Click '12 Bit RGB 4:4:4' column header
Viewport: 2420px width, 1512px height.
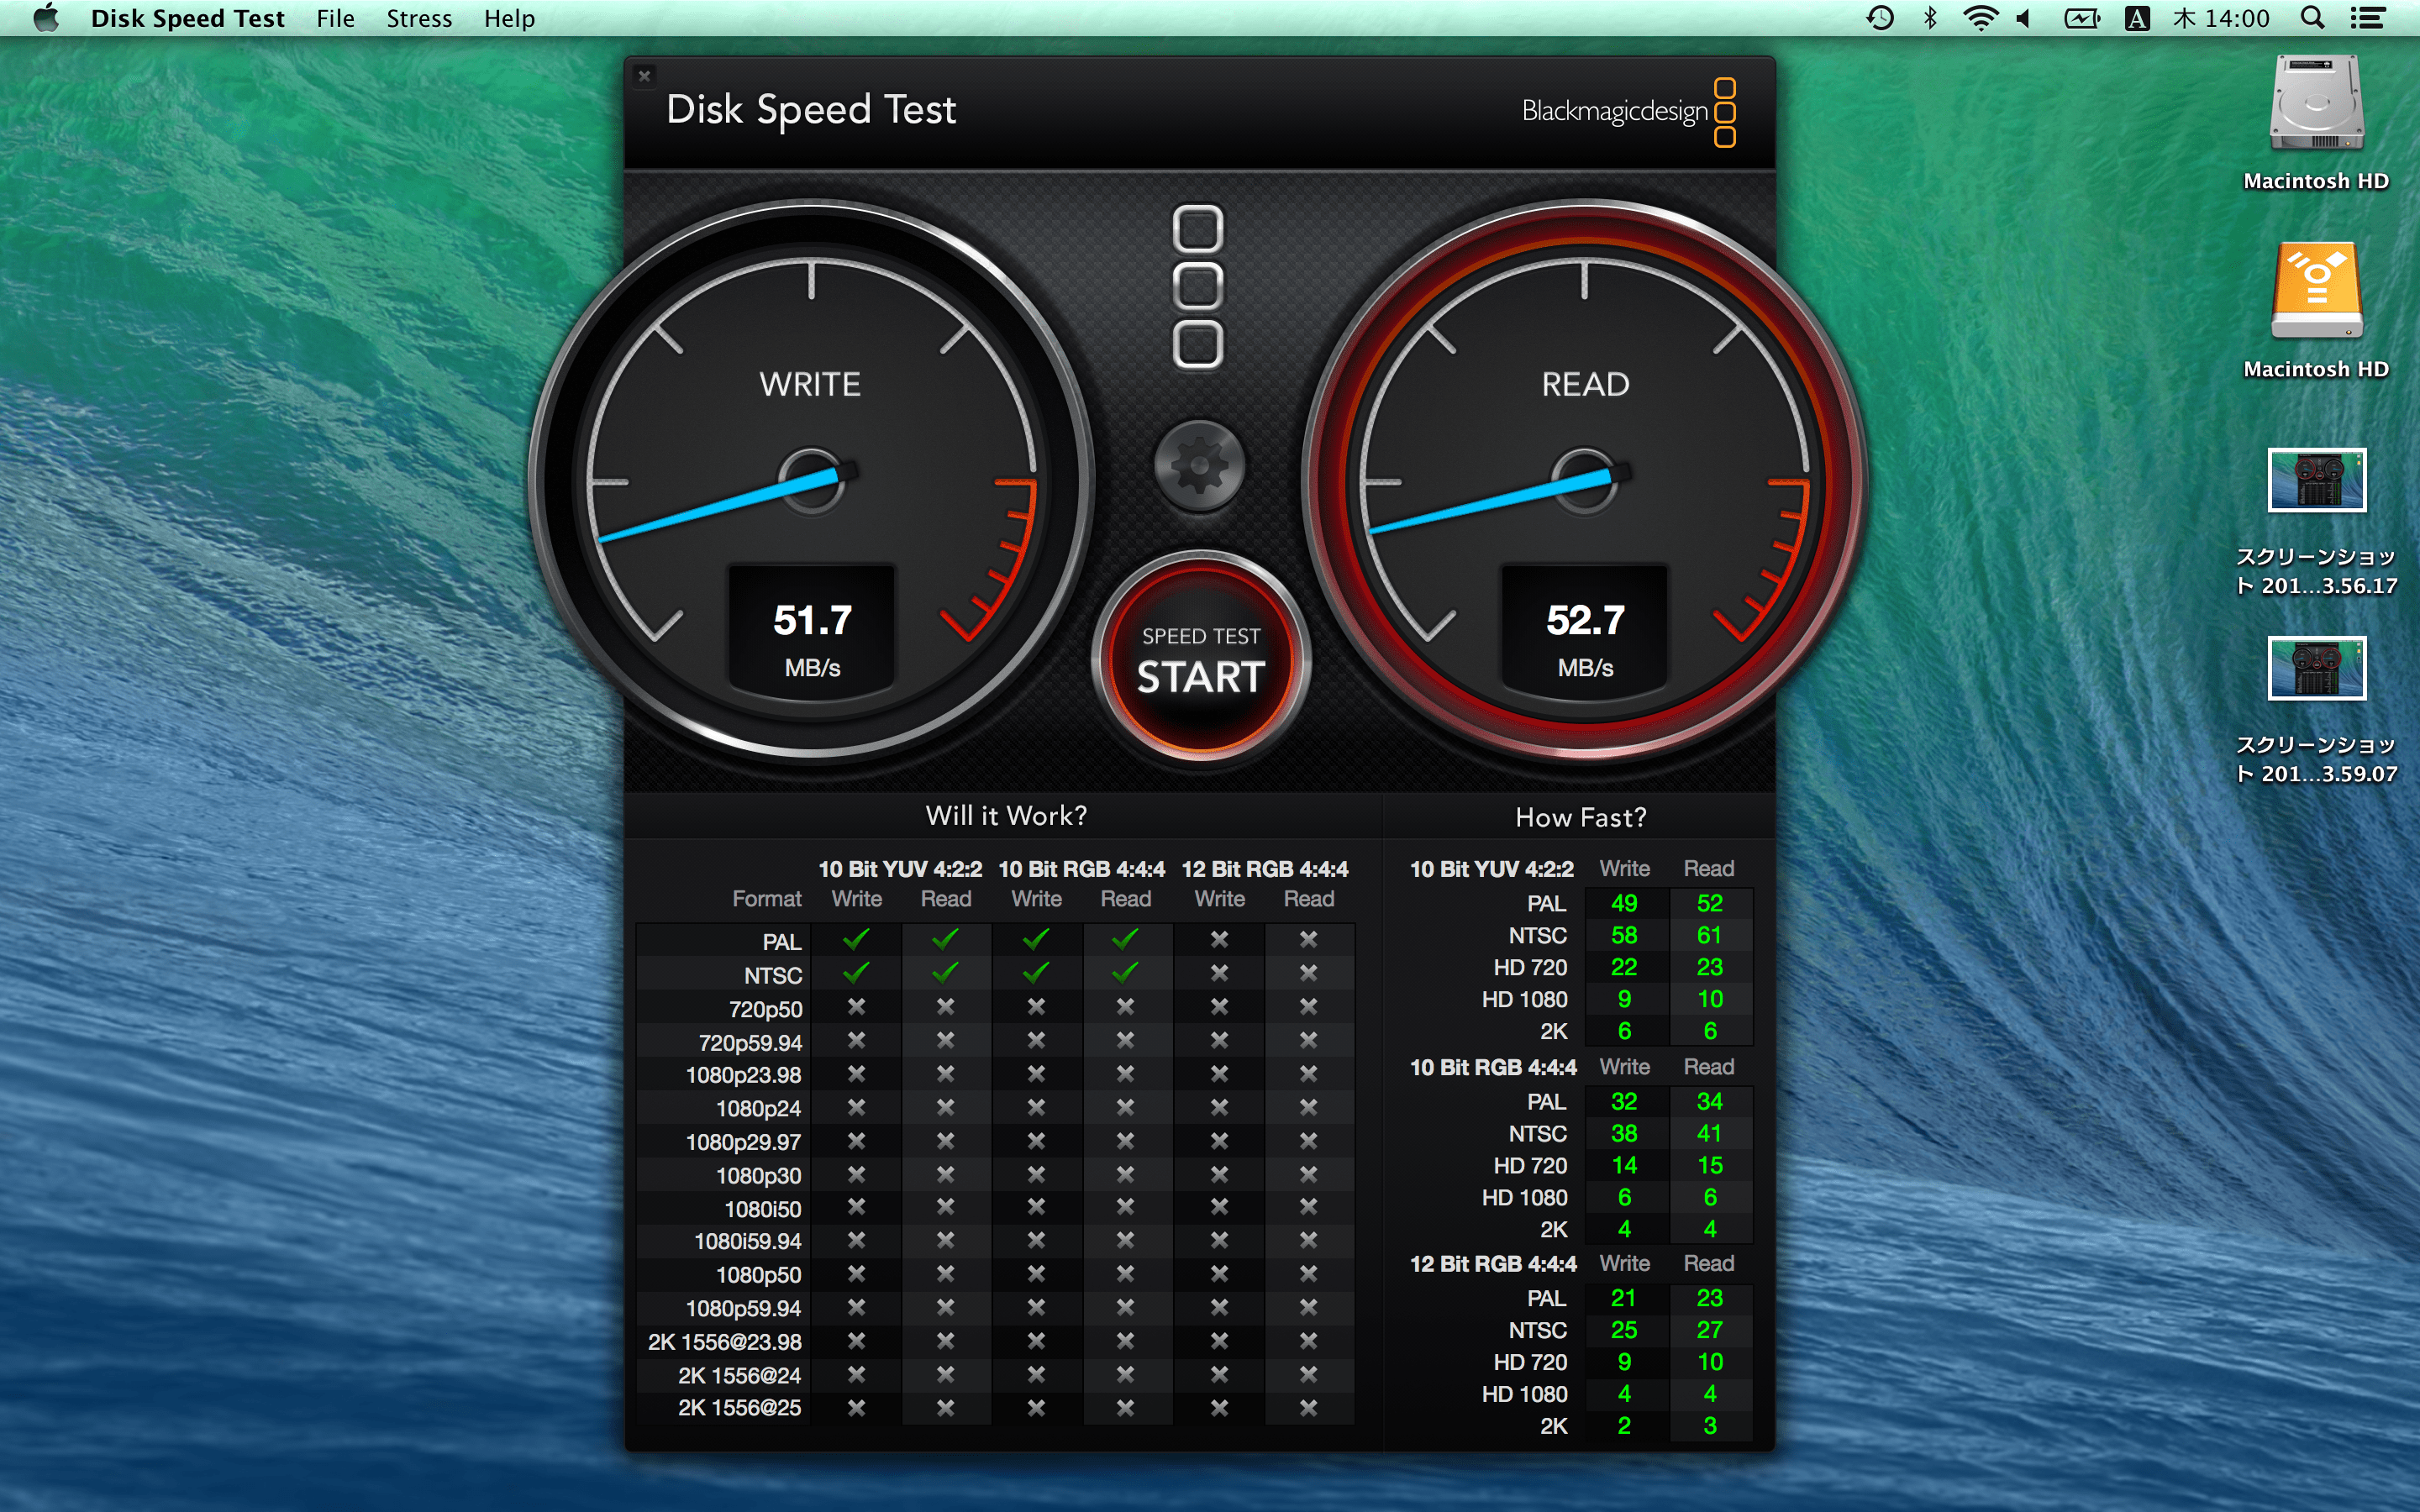1264,869
